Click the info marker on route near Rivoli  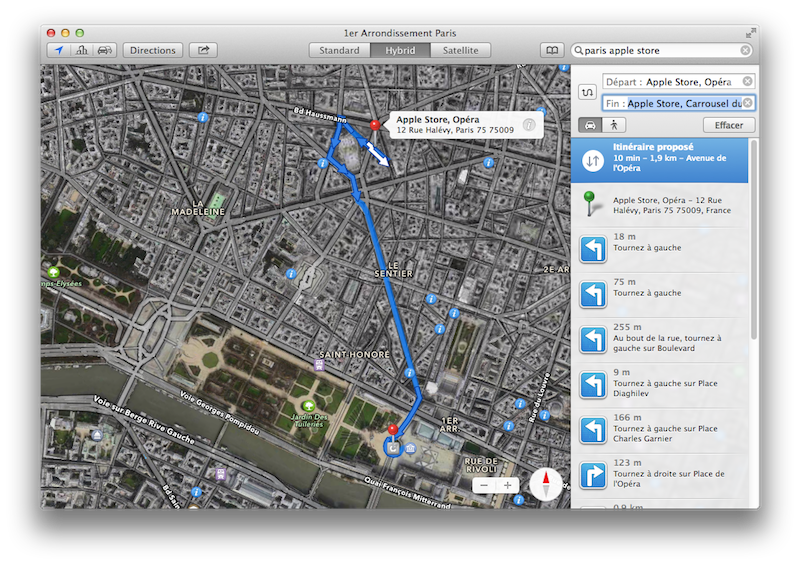409,373
